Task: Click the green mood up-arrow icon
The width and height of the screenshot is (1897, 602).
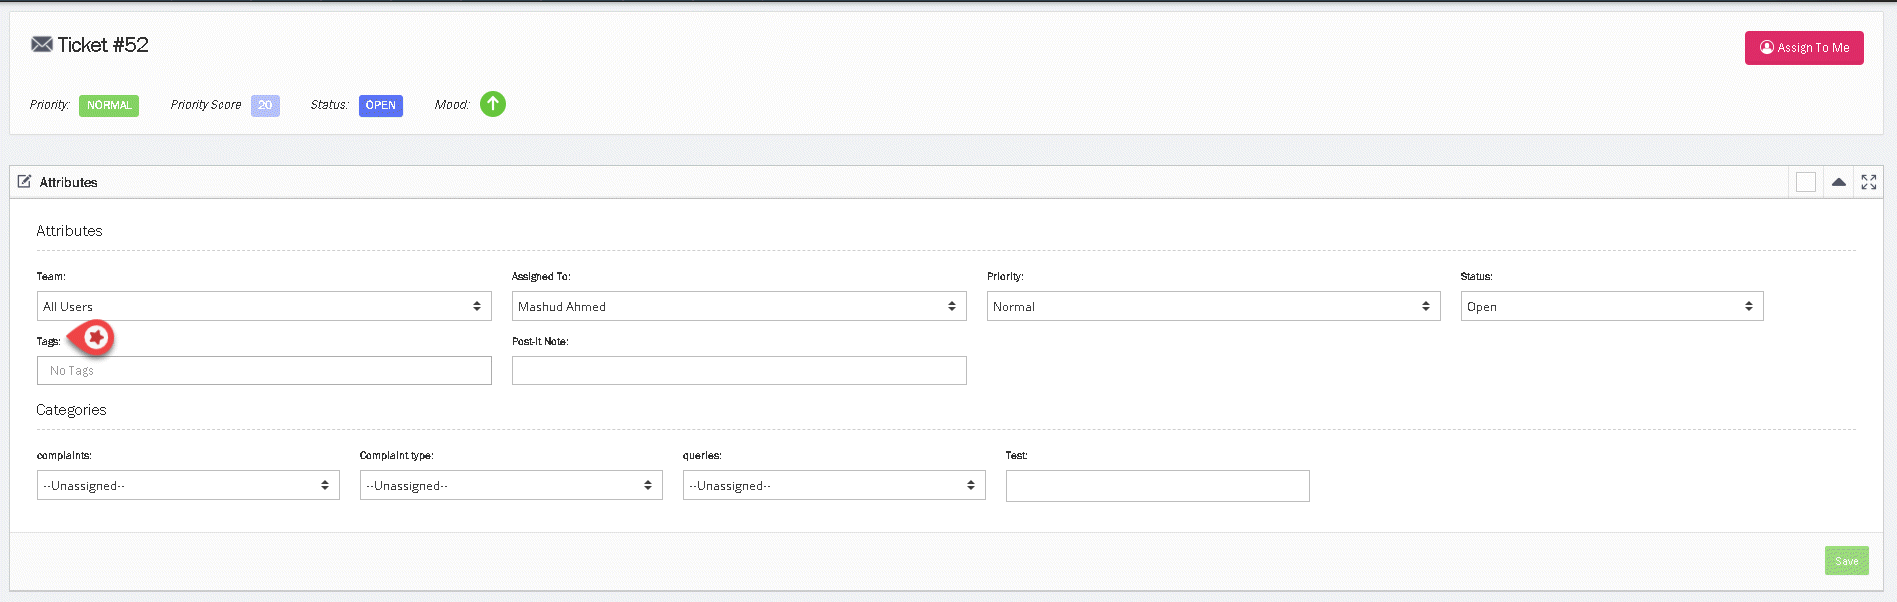Action: pyautogui.click(x=492, y=104)
